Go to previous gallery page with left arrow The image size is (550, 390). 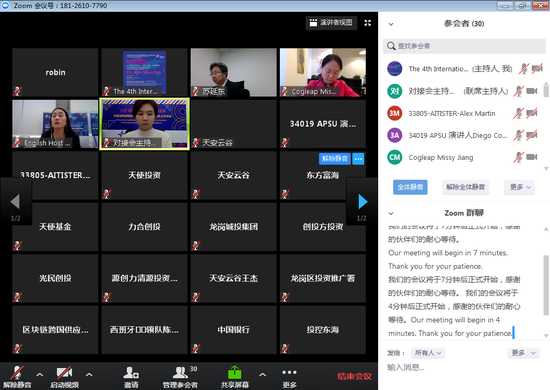[15, 202]
